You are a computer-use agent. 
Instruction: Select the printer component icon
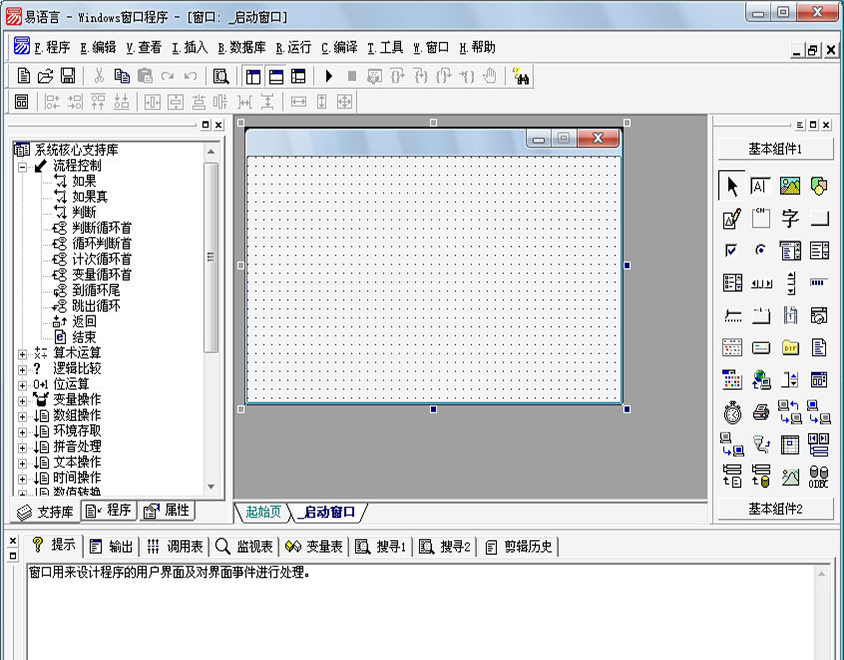point(761,412)
